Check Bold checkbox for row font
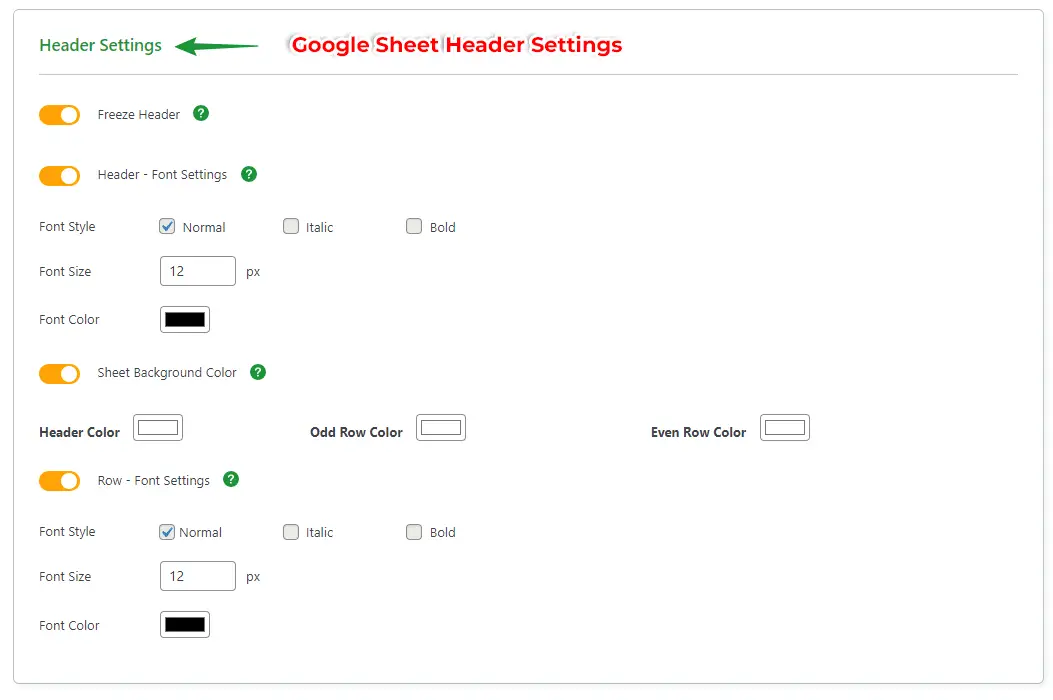This screenshot has width=1053, height=700. (x=414, y=532)
